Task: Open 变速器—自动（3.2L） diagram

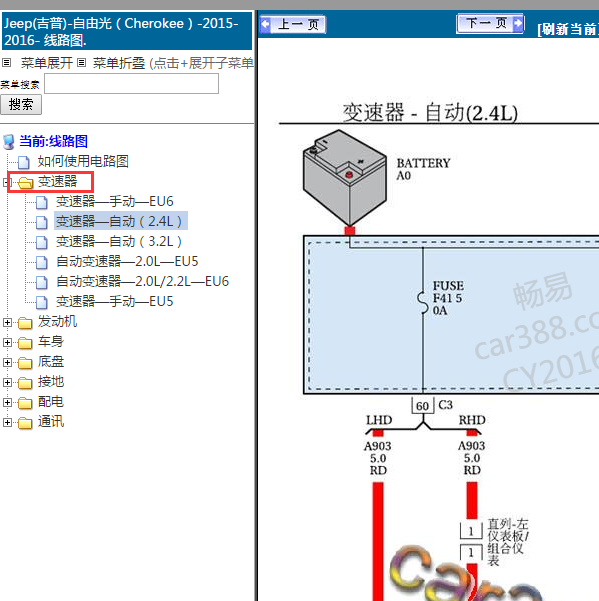Action: coord(119,241)
